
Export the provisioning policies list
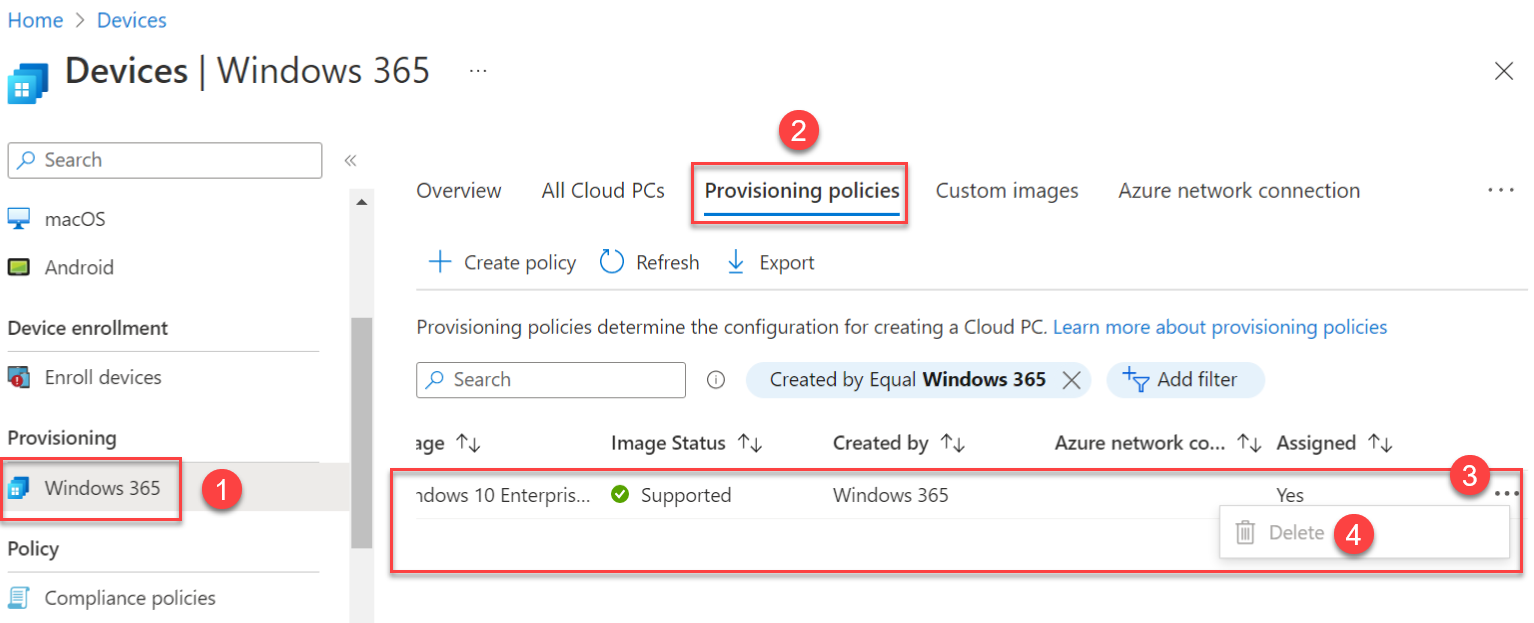click(769, 262)
